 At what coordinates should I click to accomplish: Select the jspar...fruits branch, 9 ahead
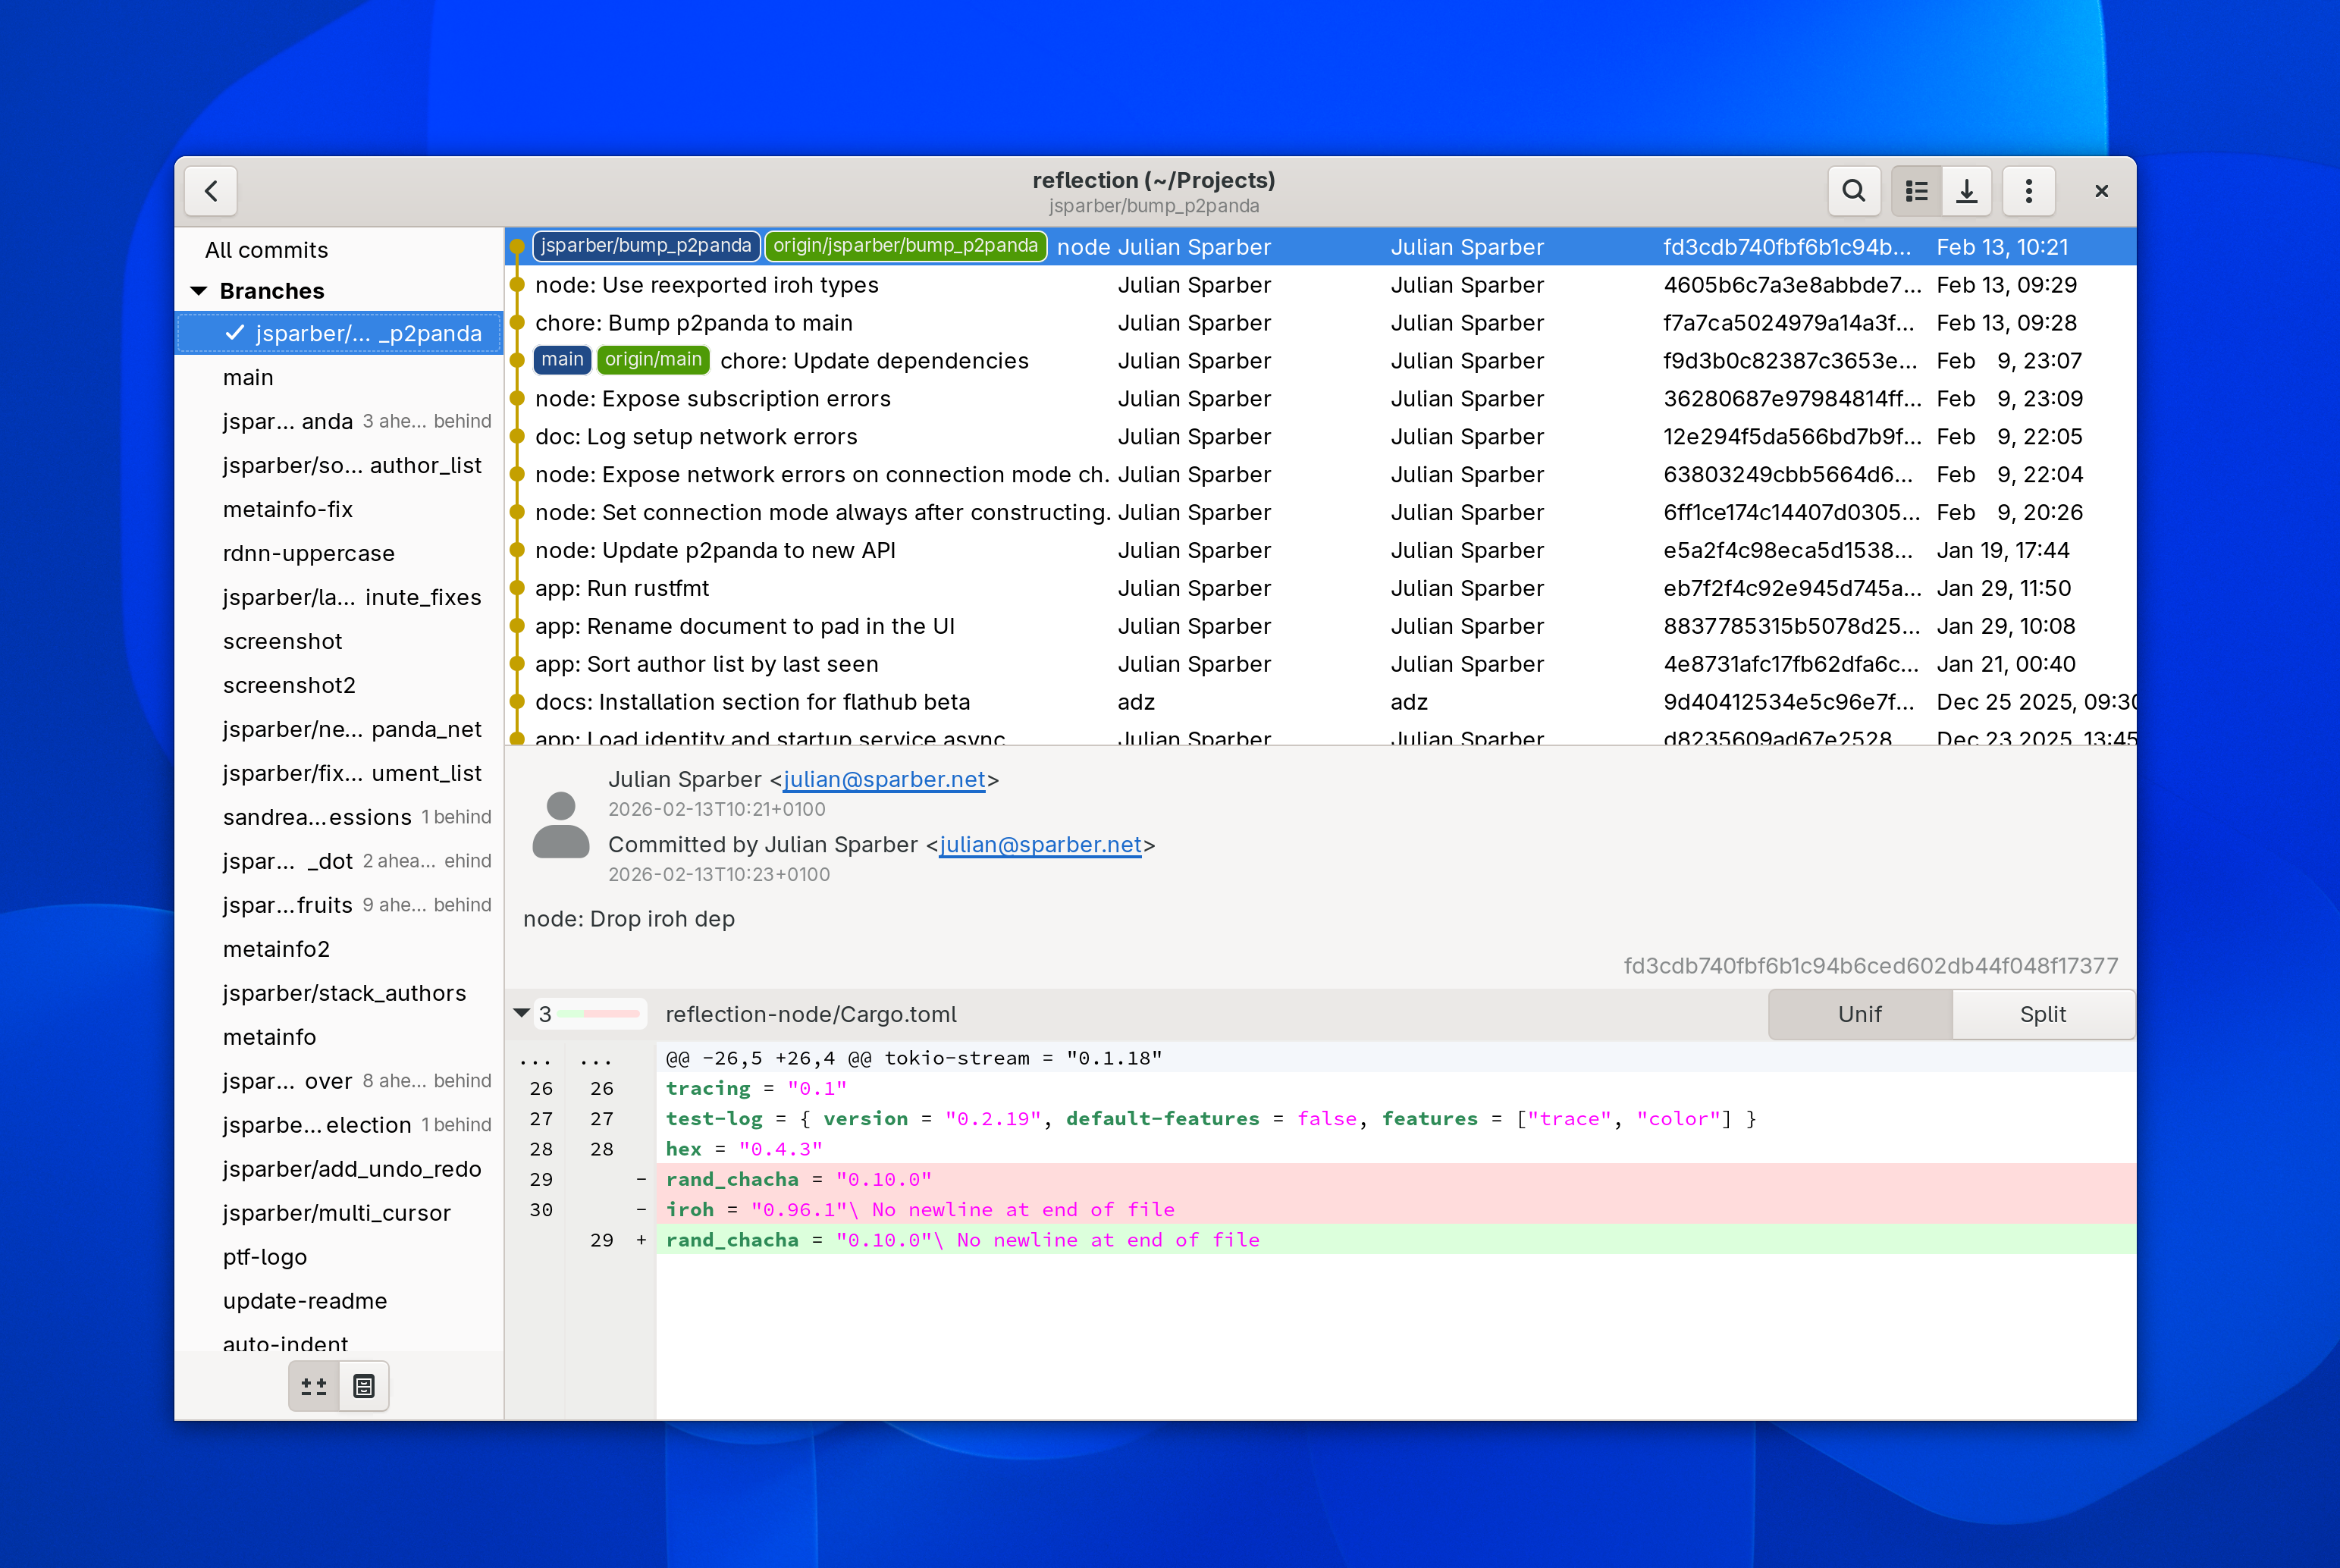(x=339, y=906)
